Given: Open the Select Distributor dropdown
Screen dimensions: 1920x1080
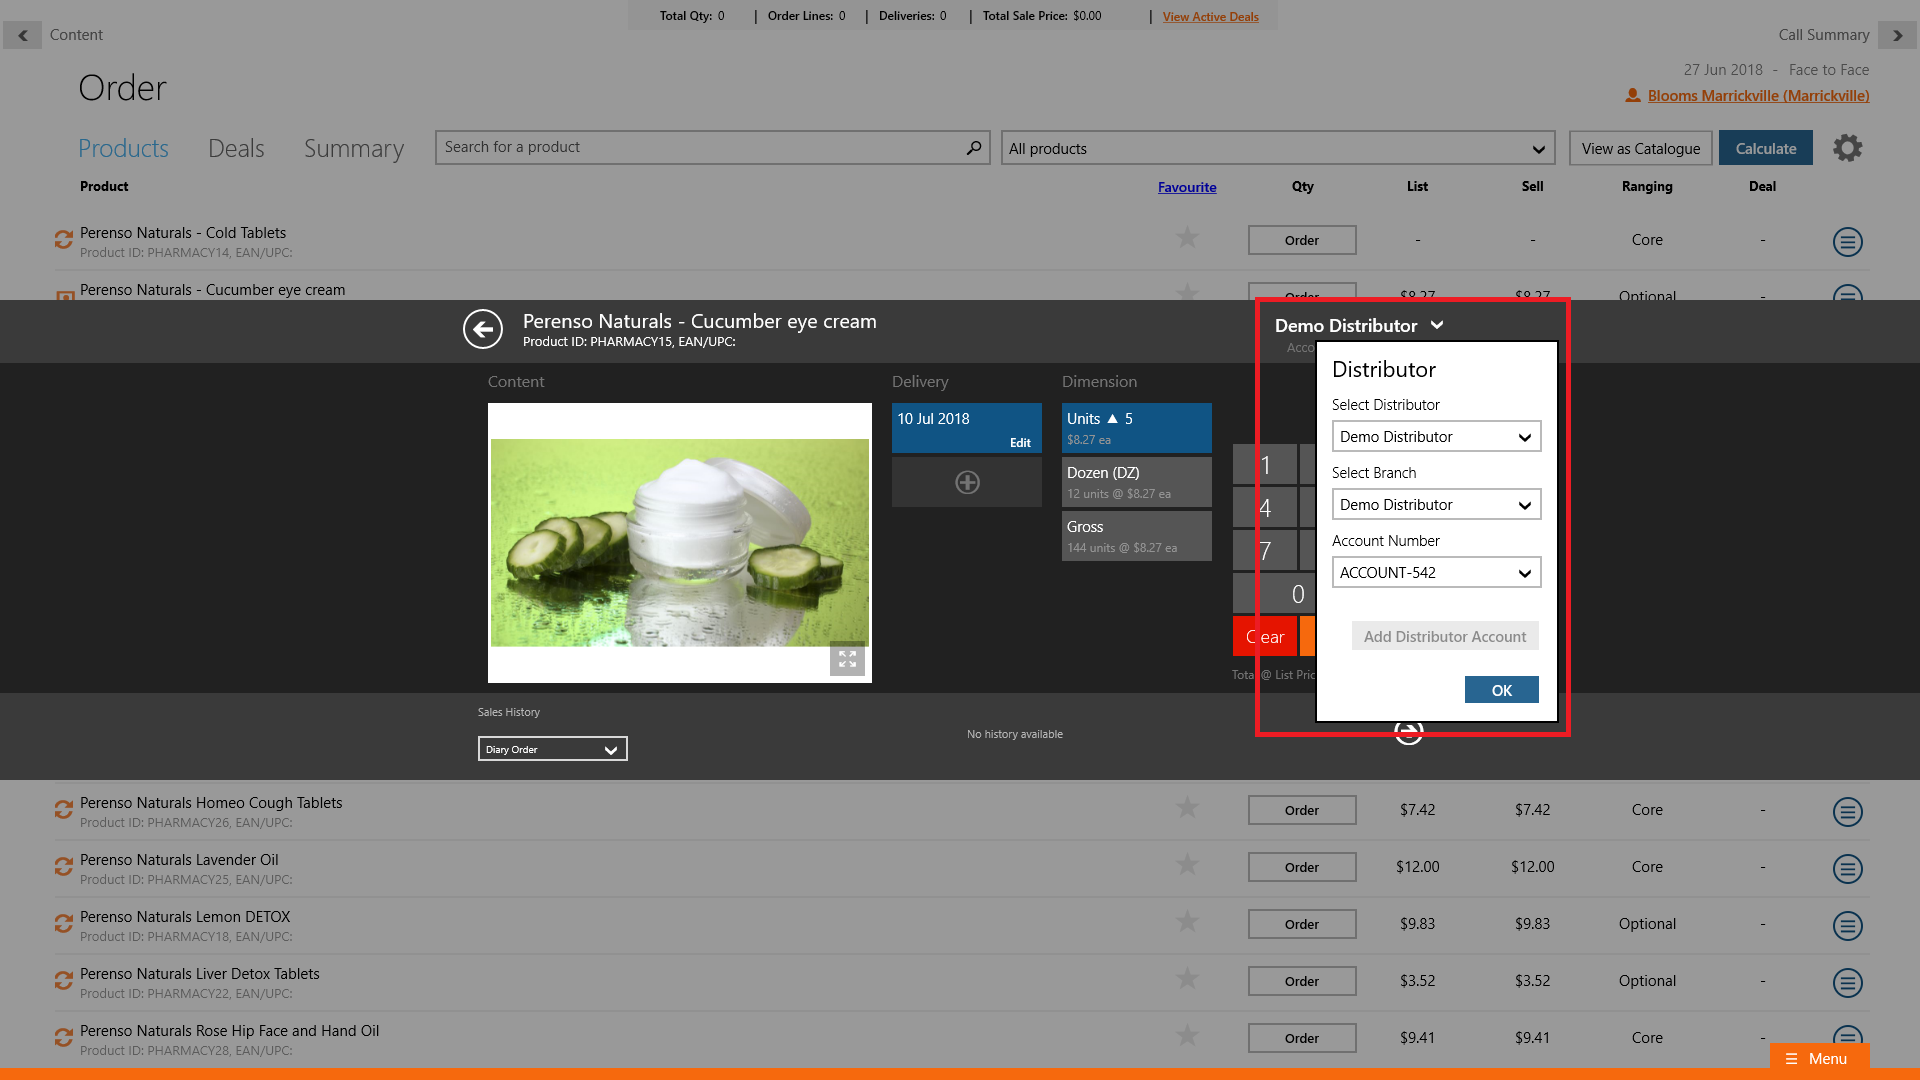Looking at the screenshot, I should point(1436,437).
